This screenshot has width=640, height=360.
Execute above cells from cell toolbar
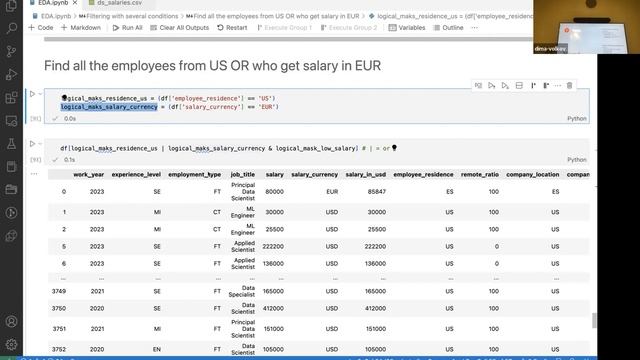coord(491,85)
